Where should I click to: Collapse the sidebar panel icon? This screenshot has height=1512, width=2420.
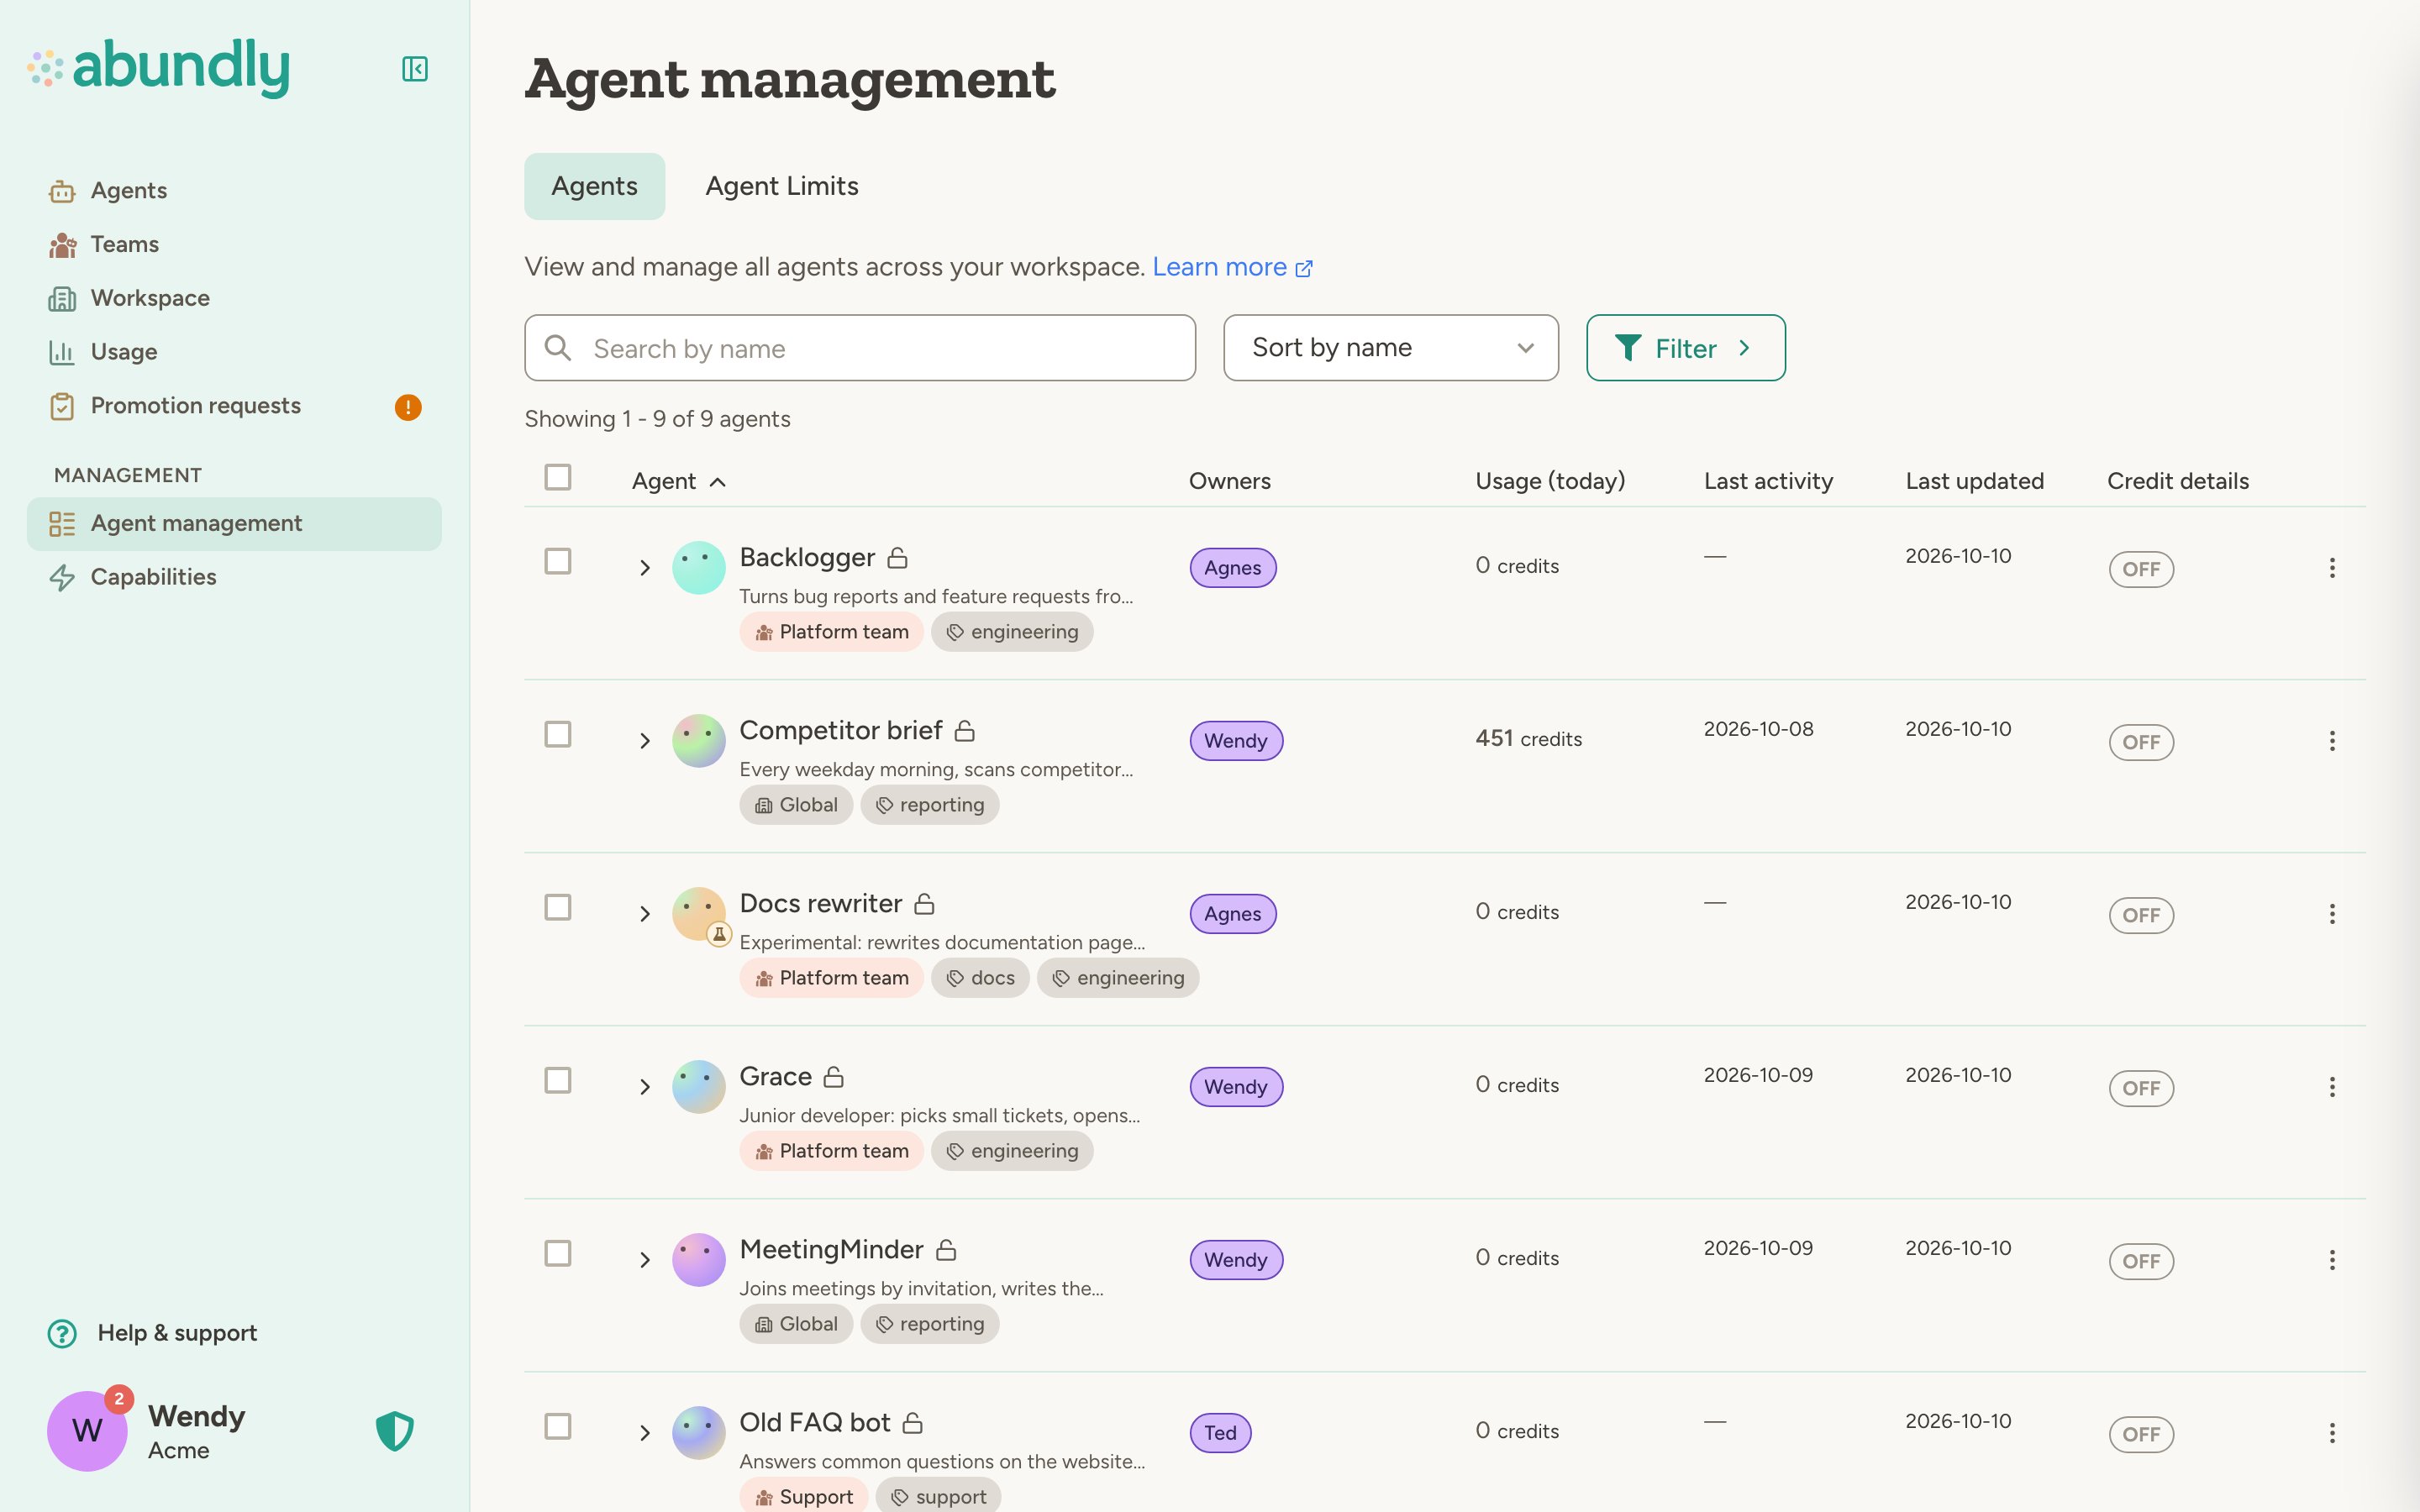[x=414, y=69]
